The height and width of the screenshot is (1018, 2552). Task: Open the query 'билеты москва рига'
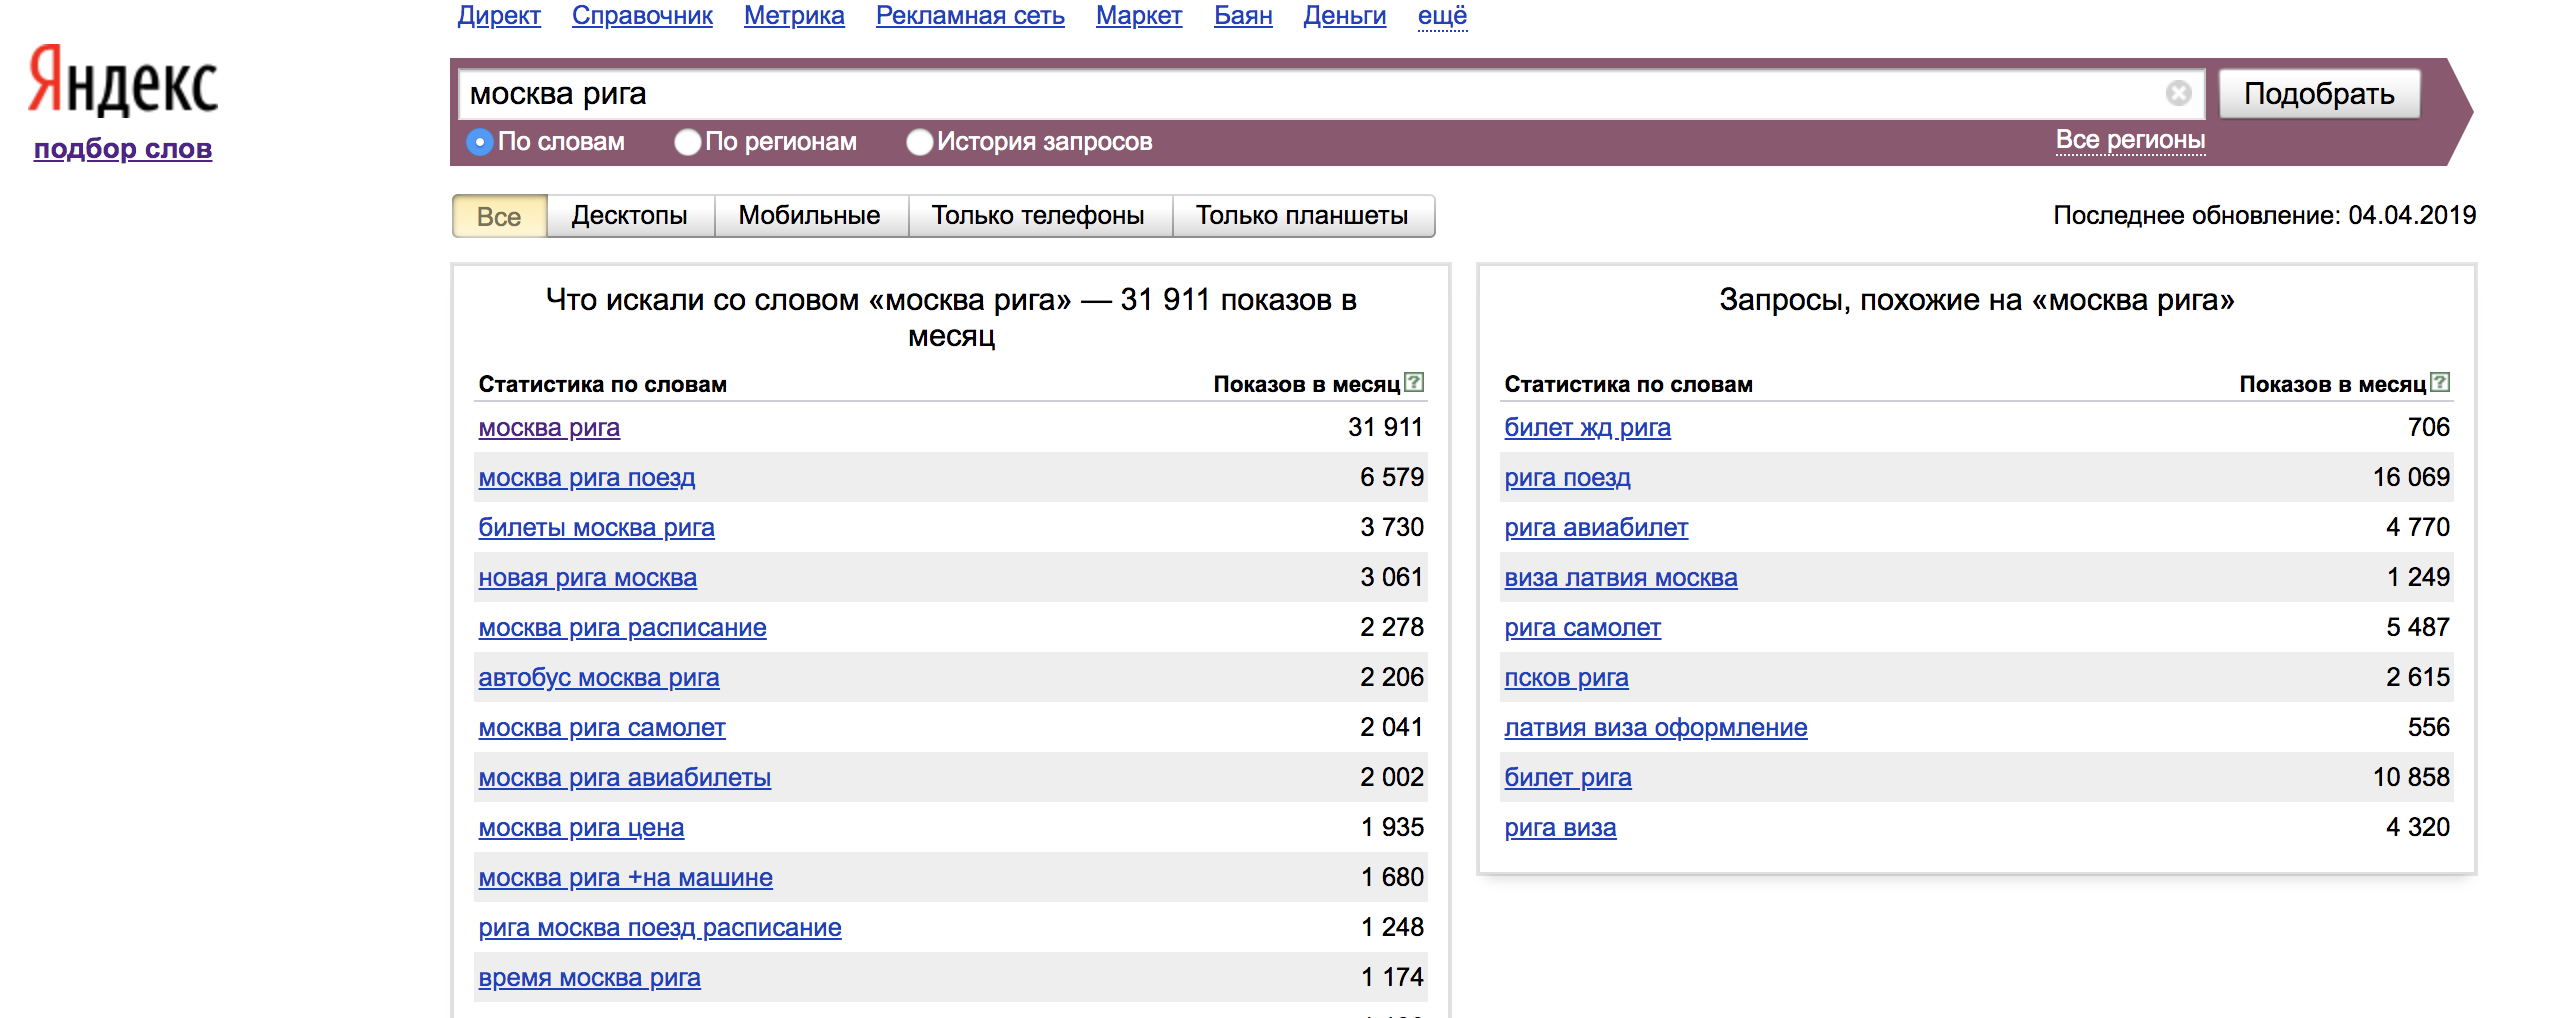tap(596, 528)
